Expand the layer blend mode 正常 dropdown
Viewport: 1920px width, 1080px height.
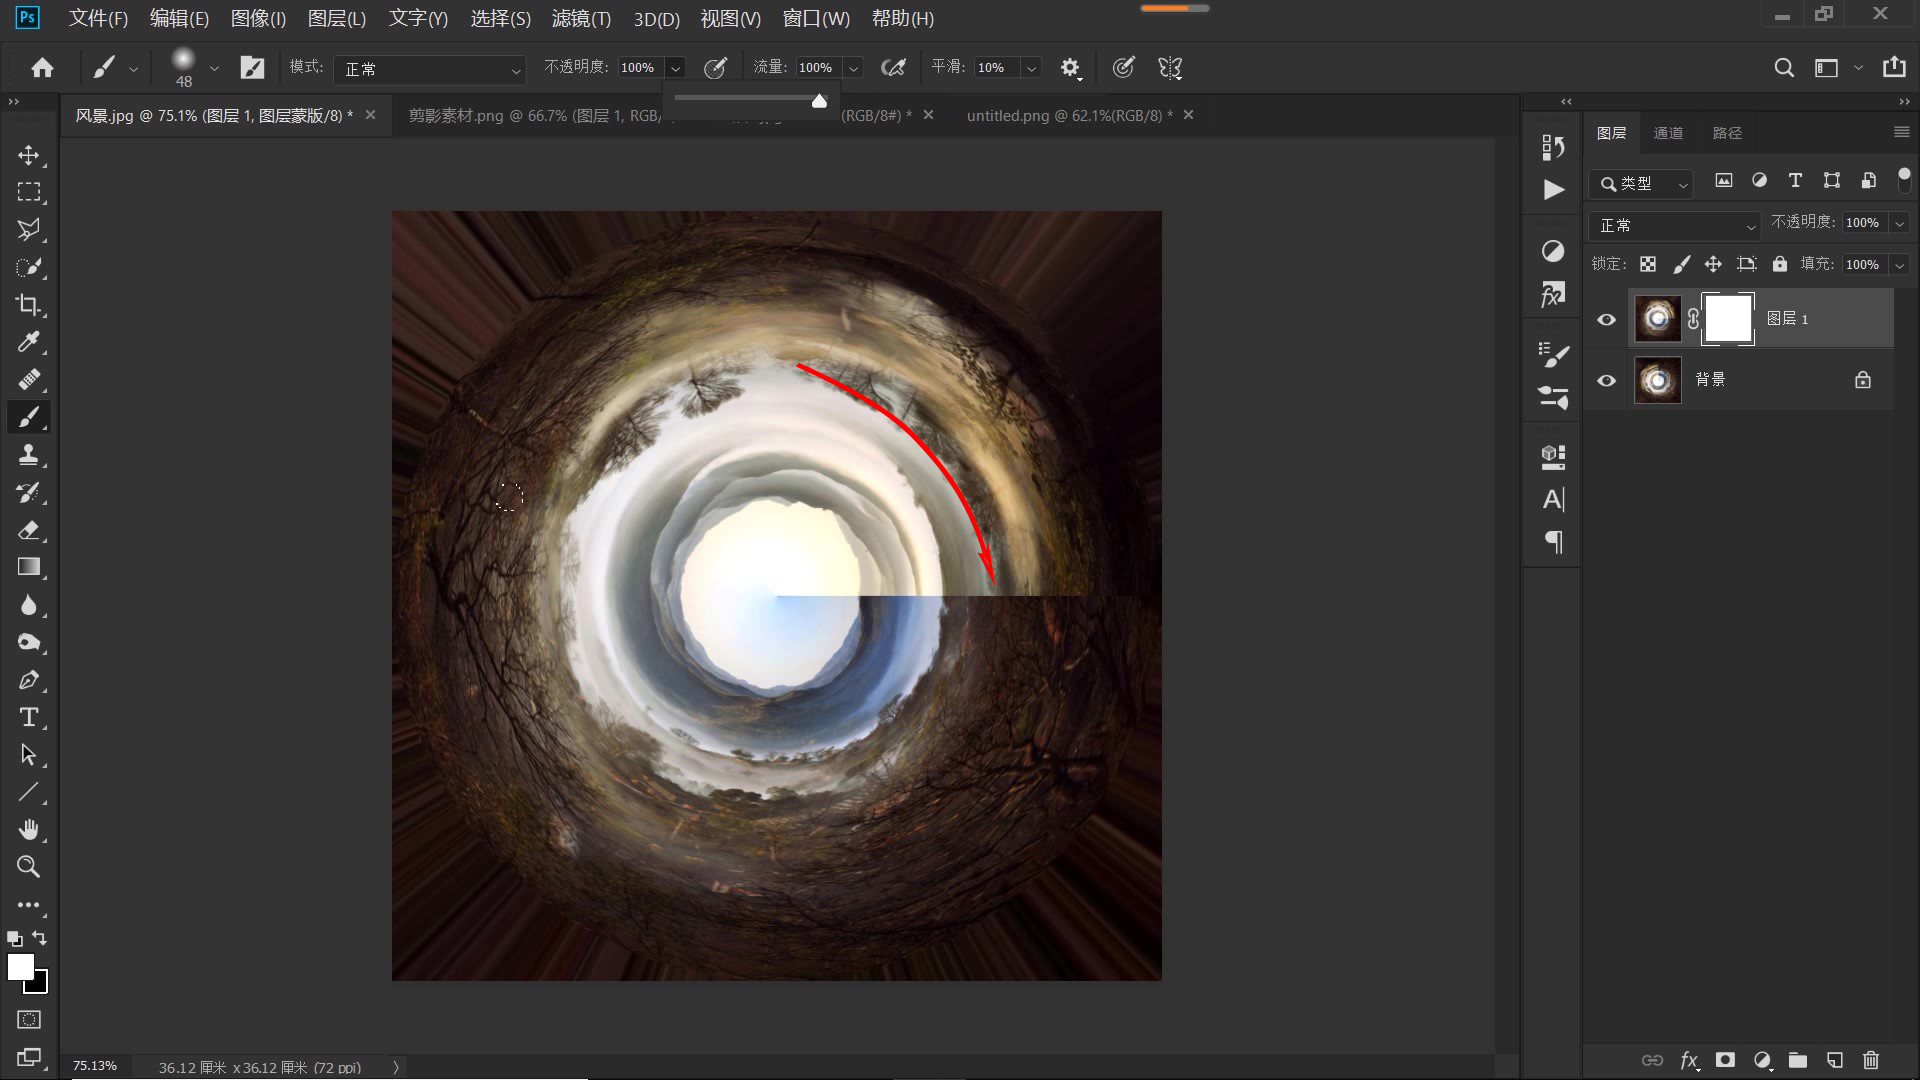(1674, 226)
